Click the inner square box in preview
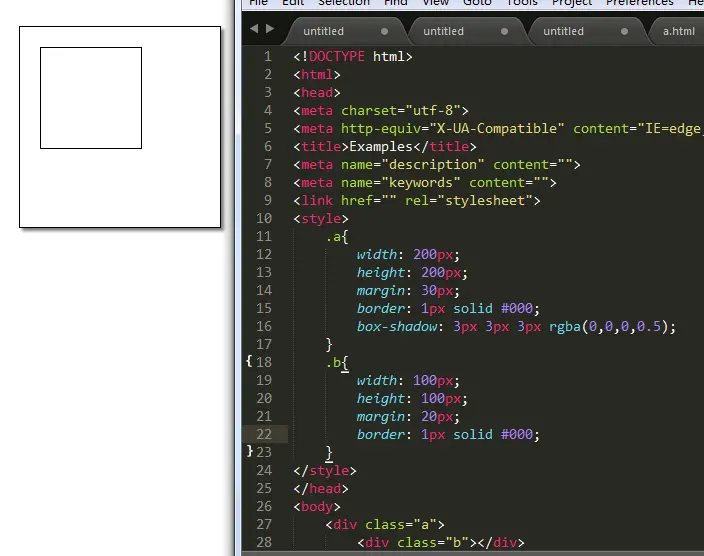704x556 pixels. pyautogui.click(x=91, y=98)
